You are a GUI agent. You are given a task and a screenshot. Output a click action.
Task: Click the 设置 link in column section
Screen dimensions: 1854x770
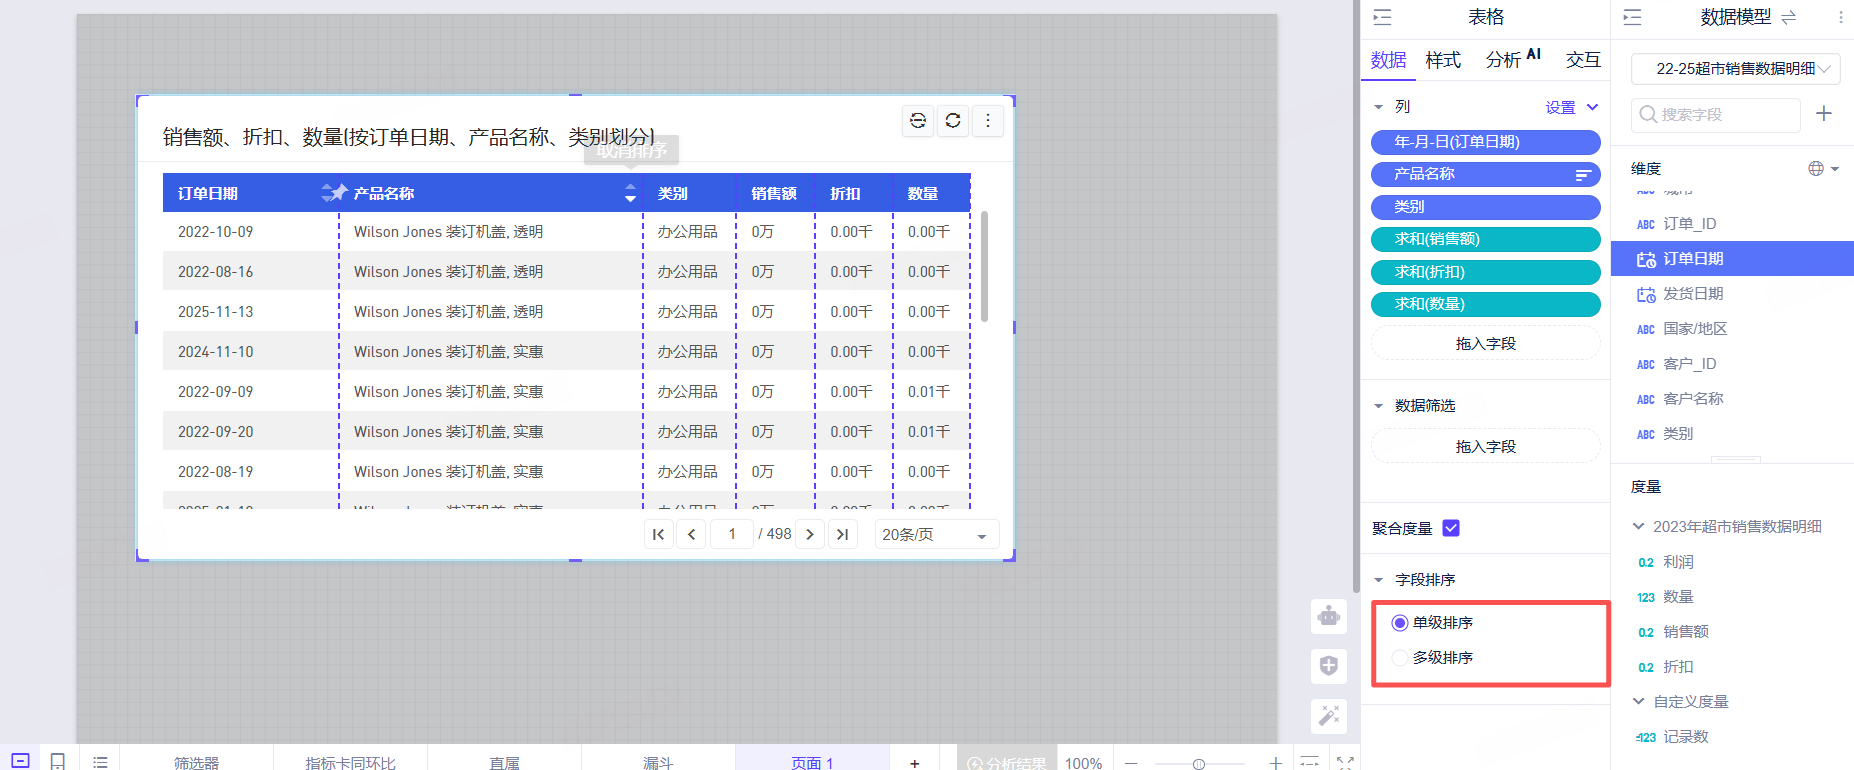1560,107
